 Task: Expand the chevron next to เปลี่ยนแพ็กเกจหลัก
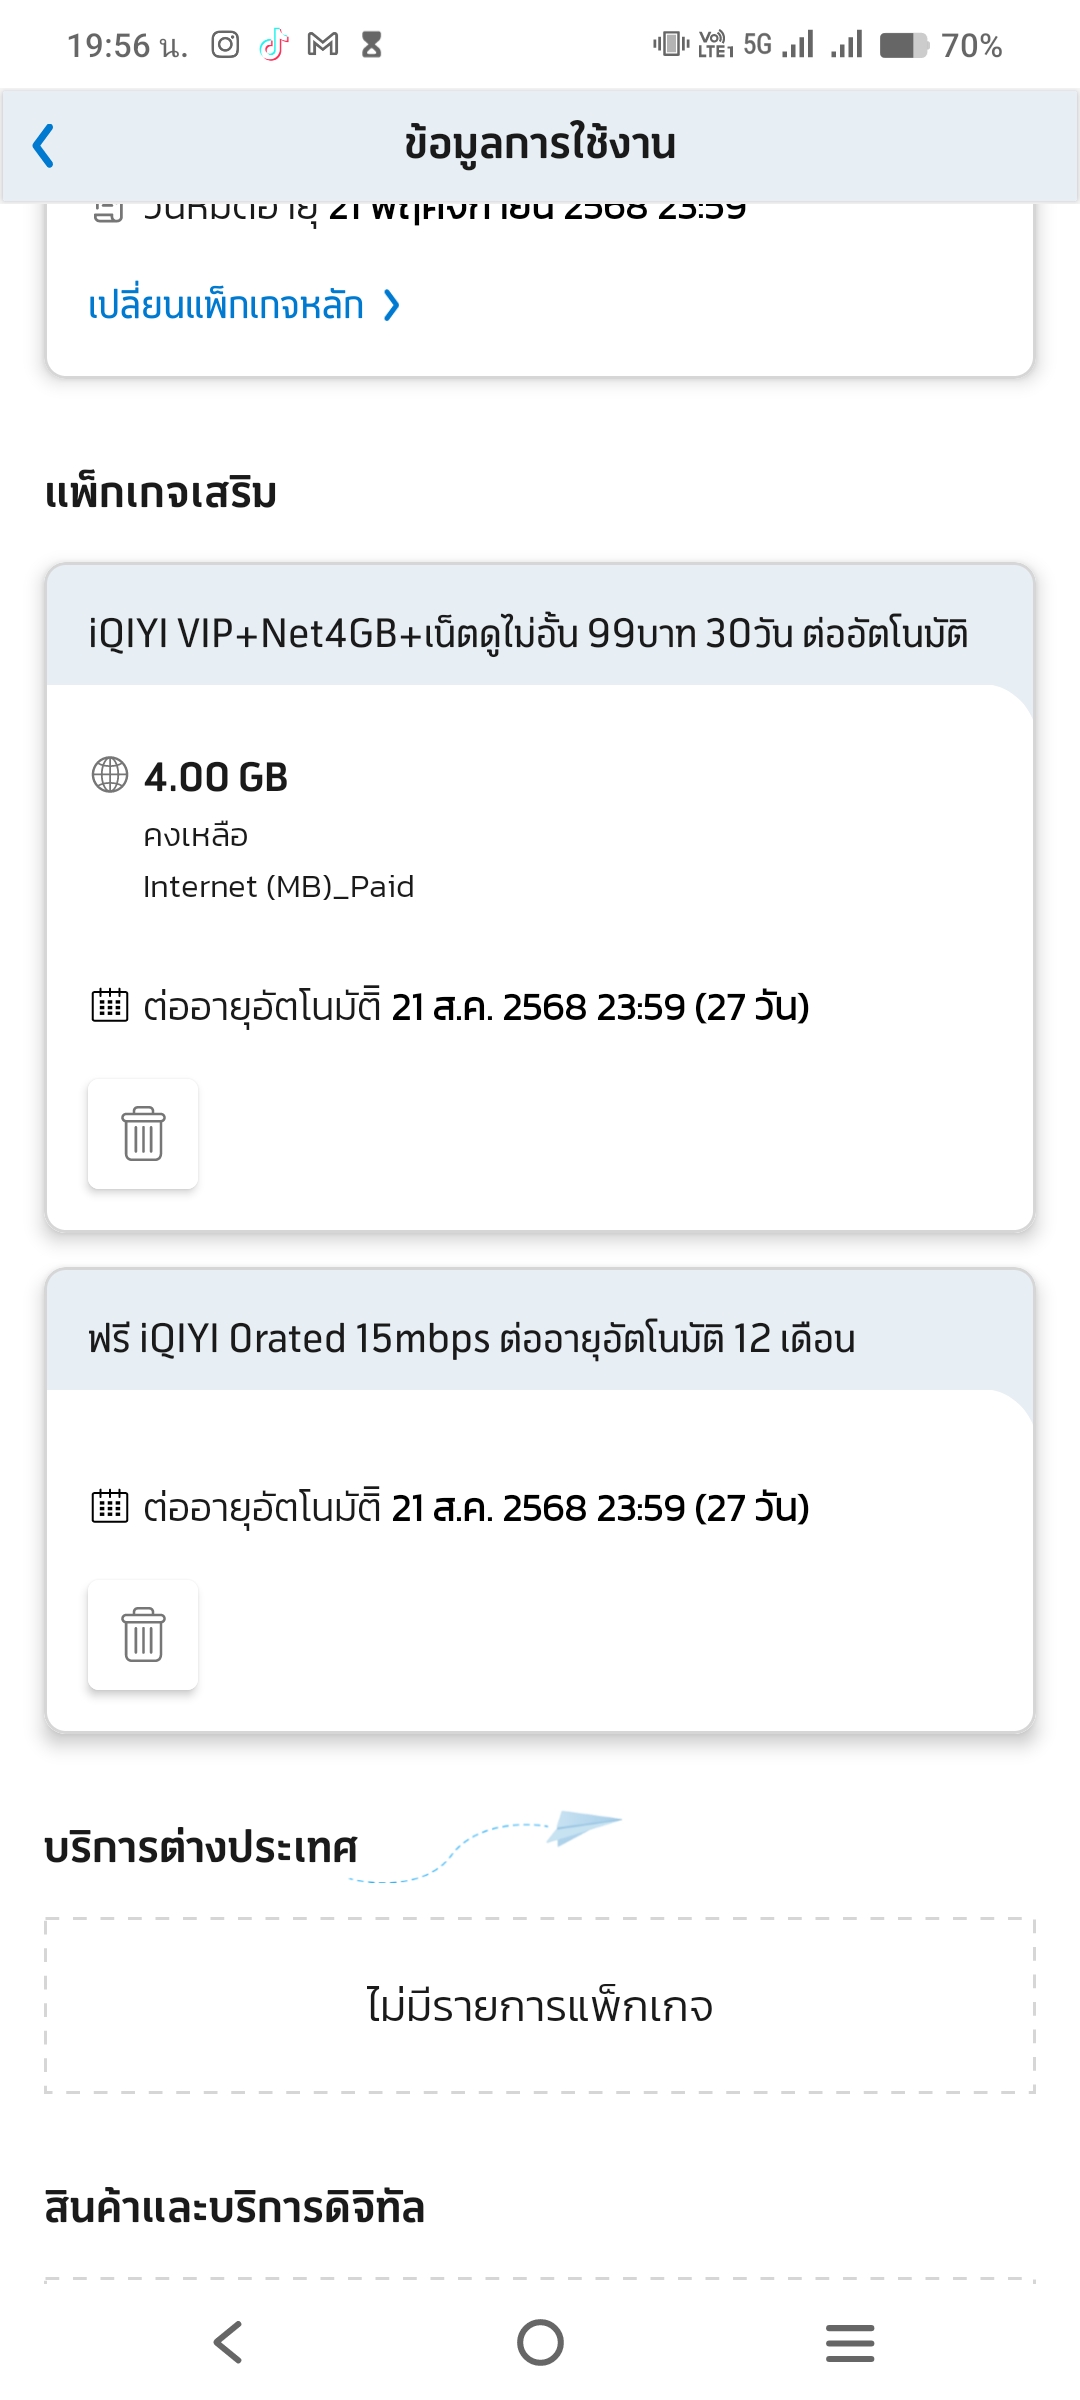tap(392, 305)
